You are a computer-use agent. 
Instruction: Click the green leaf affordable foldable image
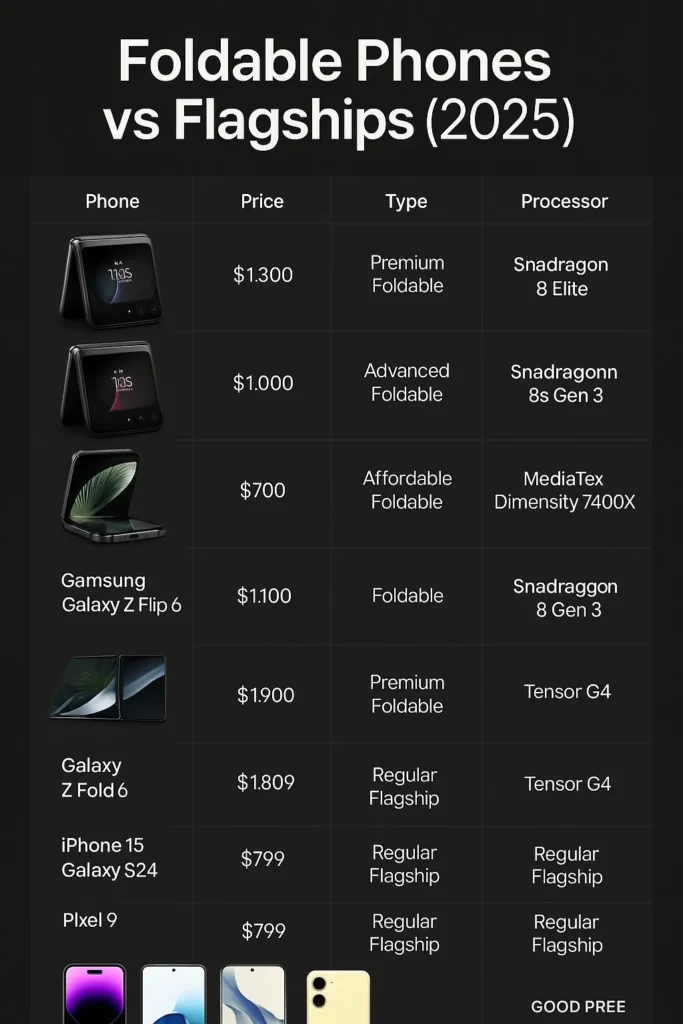pyautogui.click(x=113, y=496)
